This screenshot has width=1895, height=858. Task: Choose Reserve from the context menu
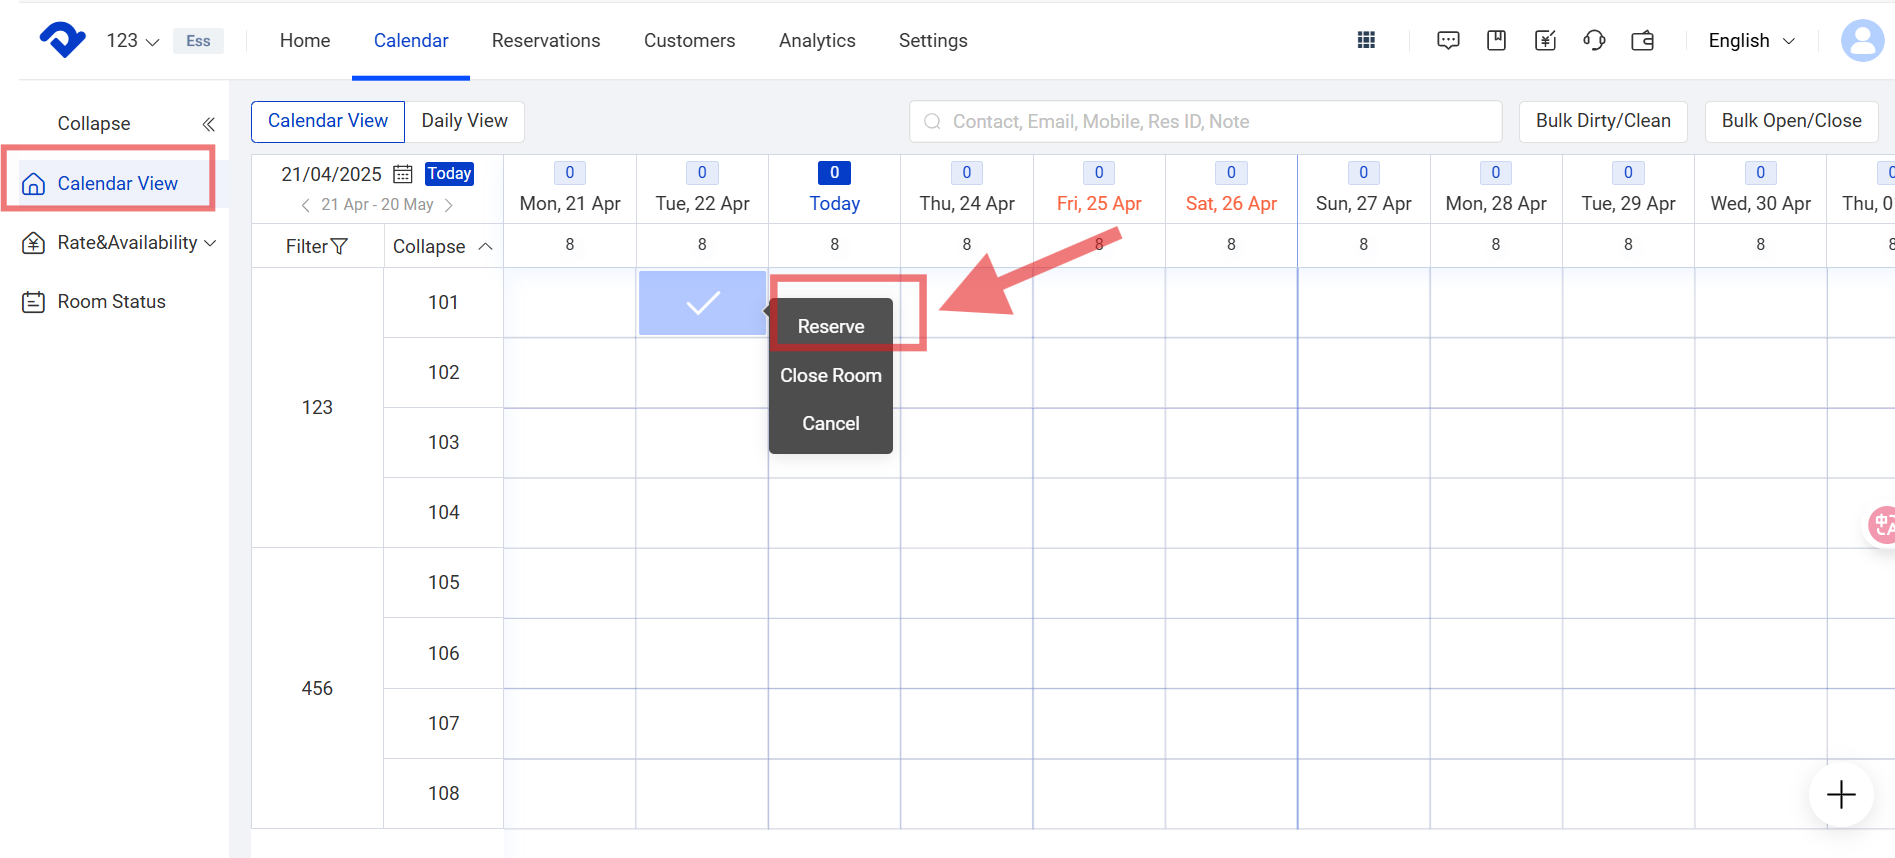click(x=830, y=327)
